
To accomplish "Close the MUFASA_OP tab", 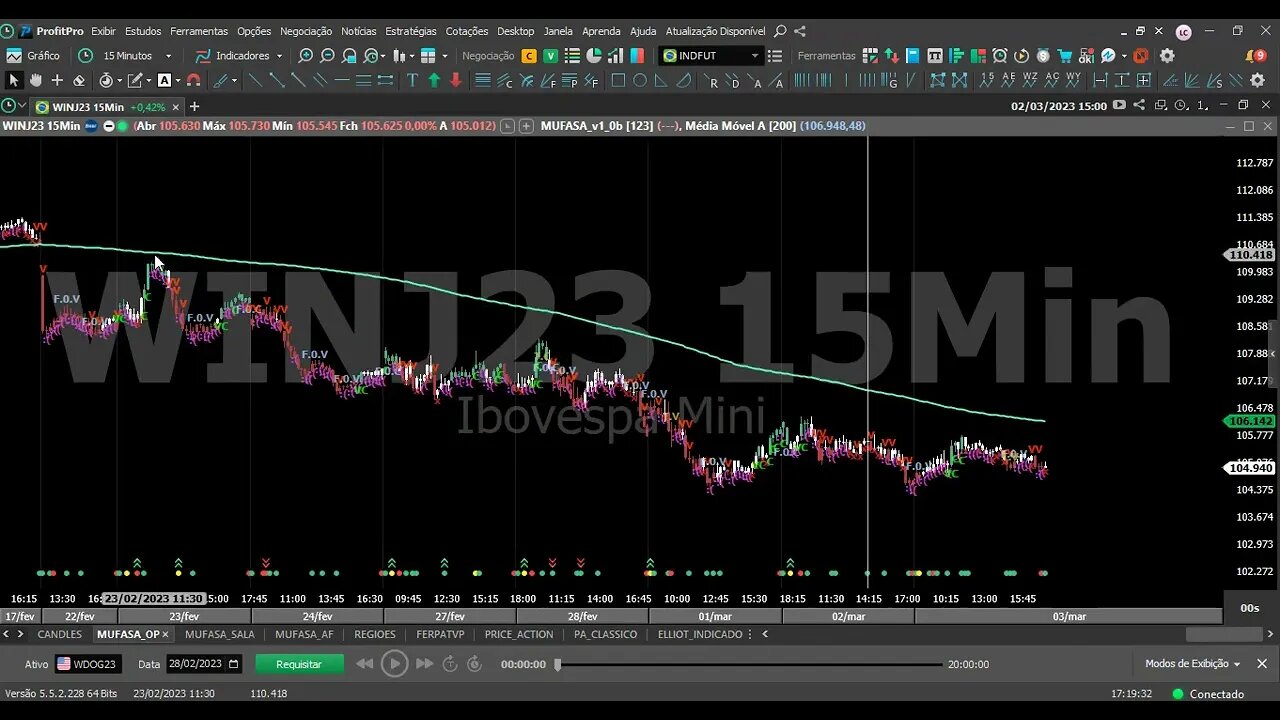I will (166, 634).
